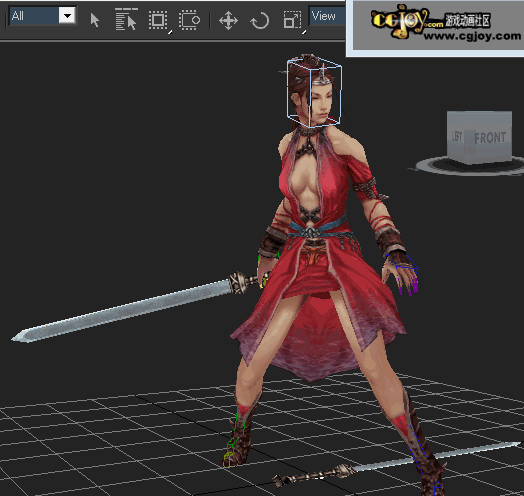
Task: Open the 'View' reference coordinate dropdown
Action: pyautogui.click(x=328, y=16)
